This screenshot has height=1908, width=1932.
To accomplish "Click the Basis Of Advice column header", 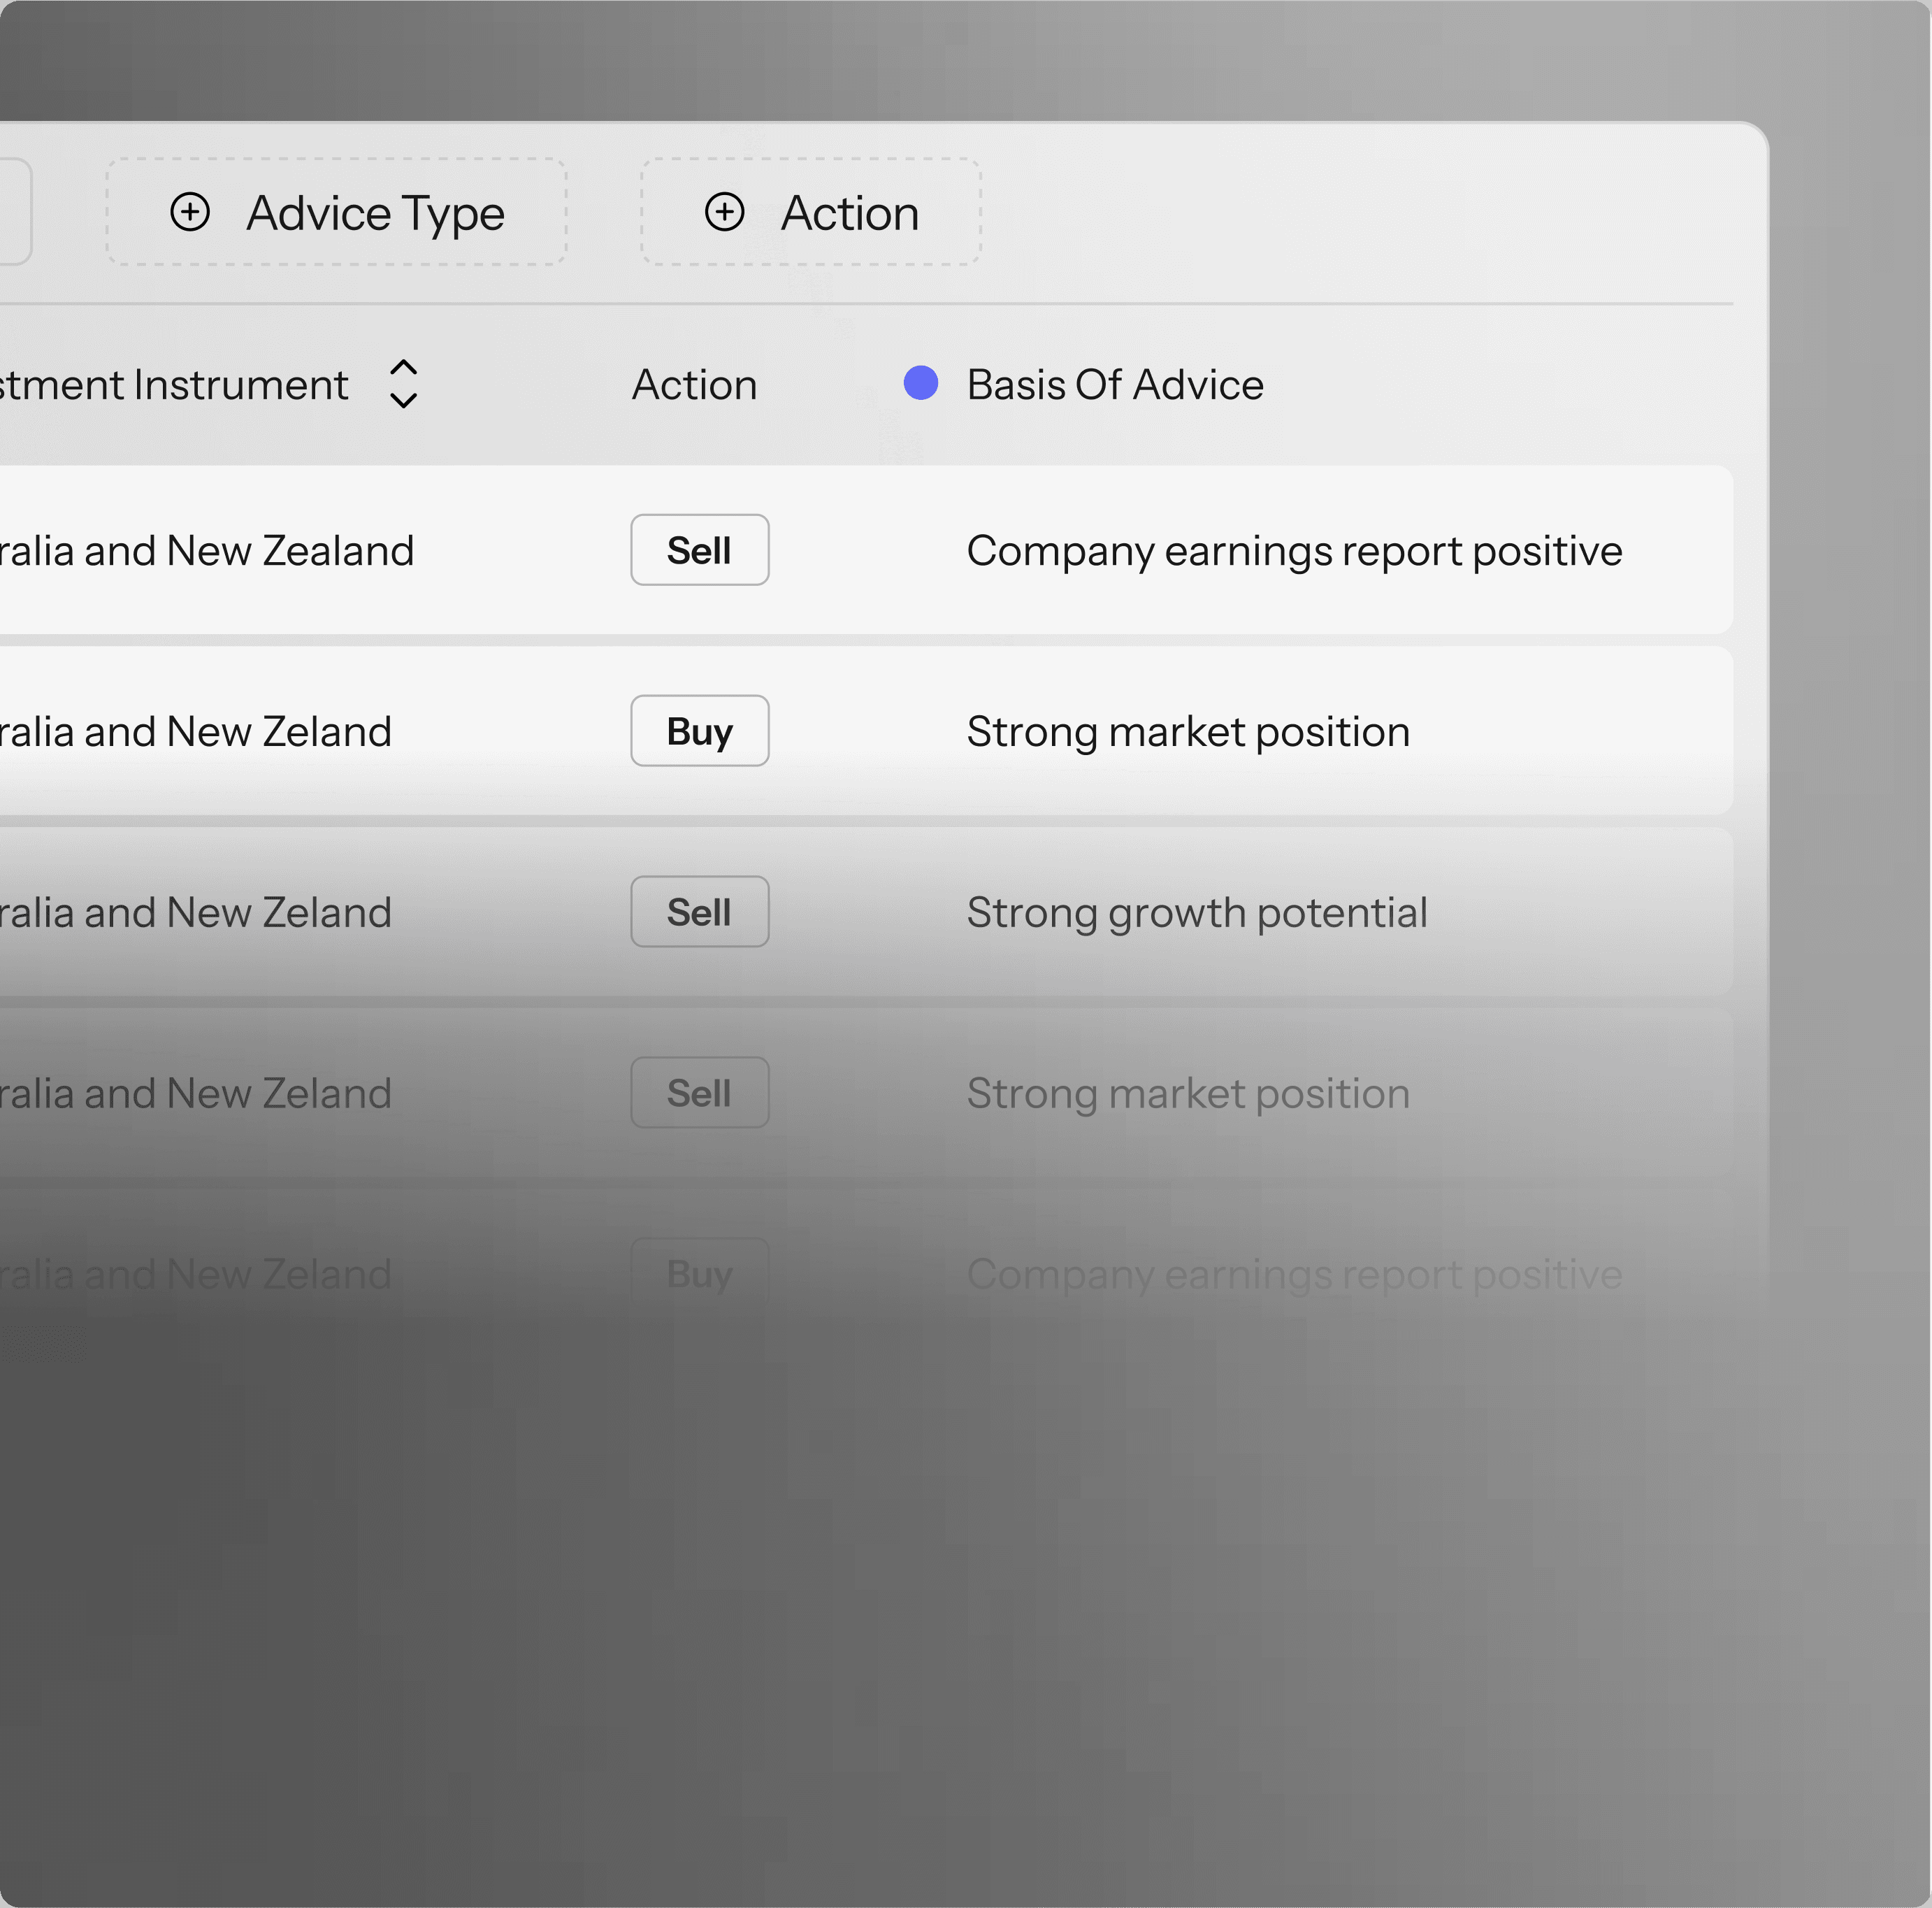I will pos(1114,385).
